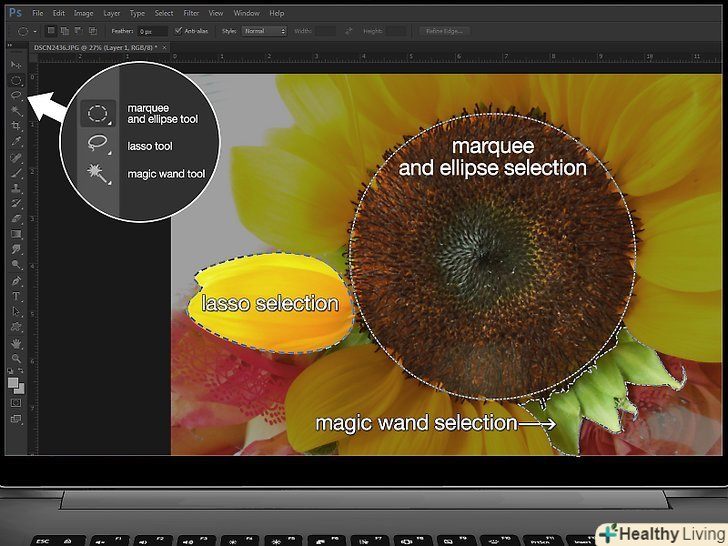Click New selection mode button

click(x=53, y=31)
